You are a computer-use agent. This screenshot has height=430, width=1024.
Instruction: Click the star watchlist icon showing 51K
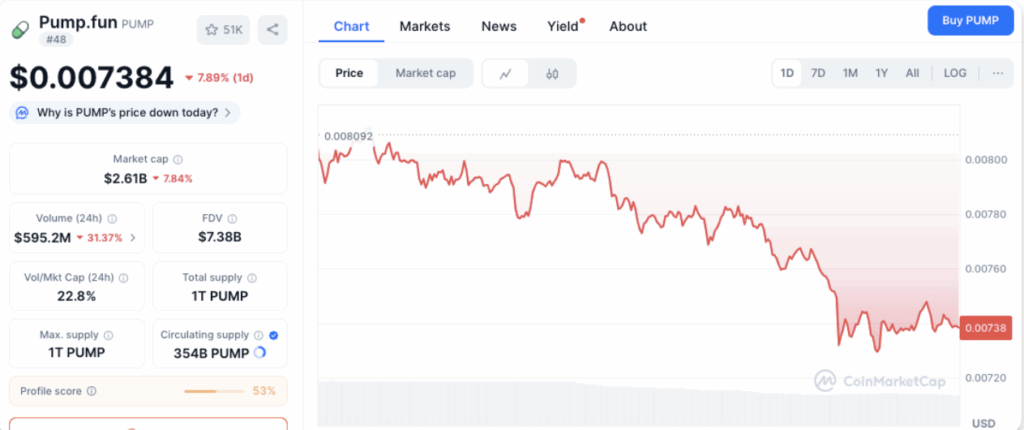(x=223, y=30)
